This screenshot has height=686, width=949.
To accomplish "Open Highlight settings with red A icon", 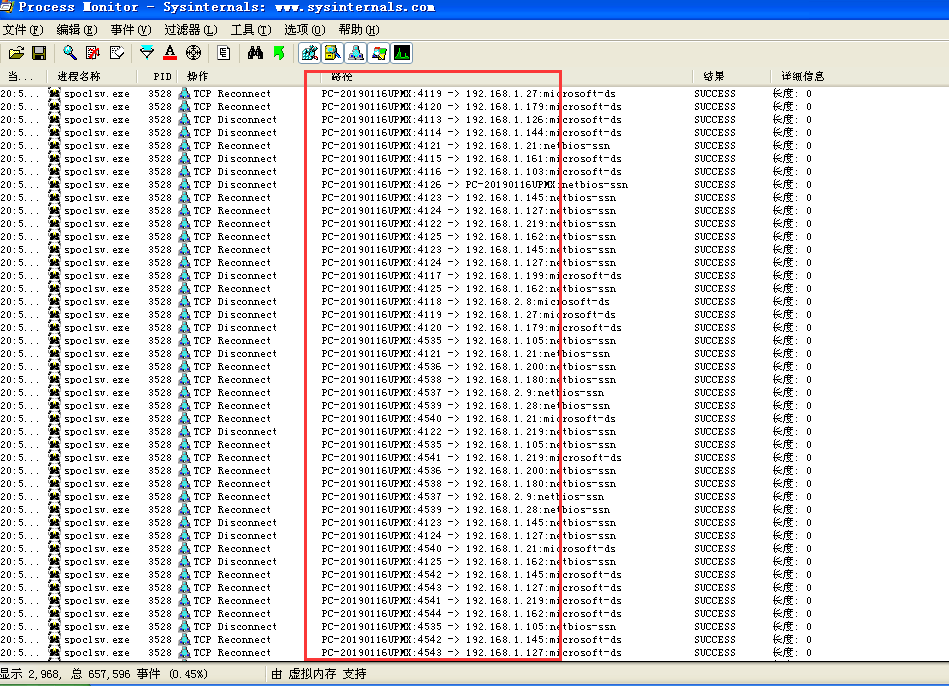I will click(170, 53).
